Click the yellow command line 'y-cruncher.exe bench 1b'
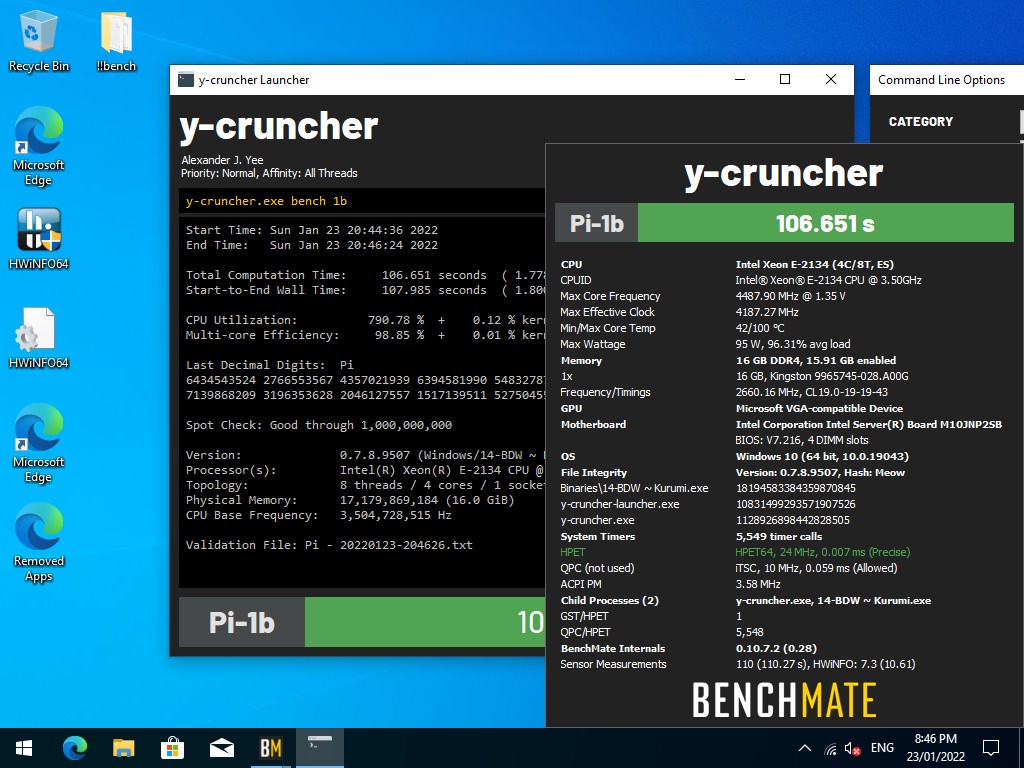This screenshot has height=768, width=1024. coord(266,201)
